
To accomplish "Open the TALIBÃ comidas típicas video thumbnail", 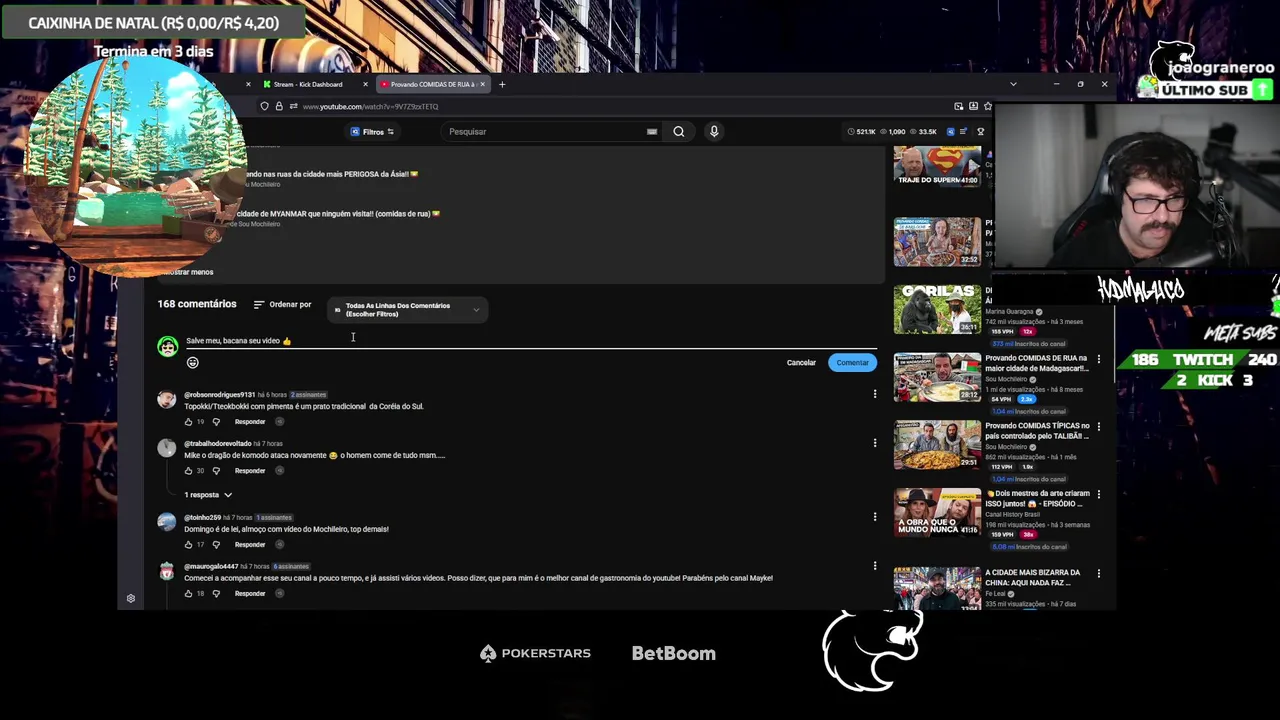I will pos(937,445).
